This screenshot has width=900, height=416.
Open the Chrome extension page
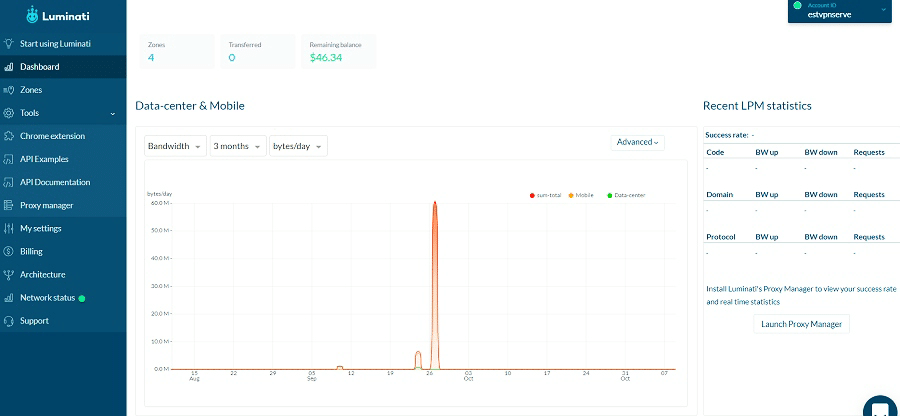point(63,136)
